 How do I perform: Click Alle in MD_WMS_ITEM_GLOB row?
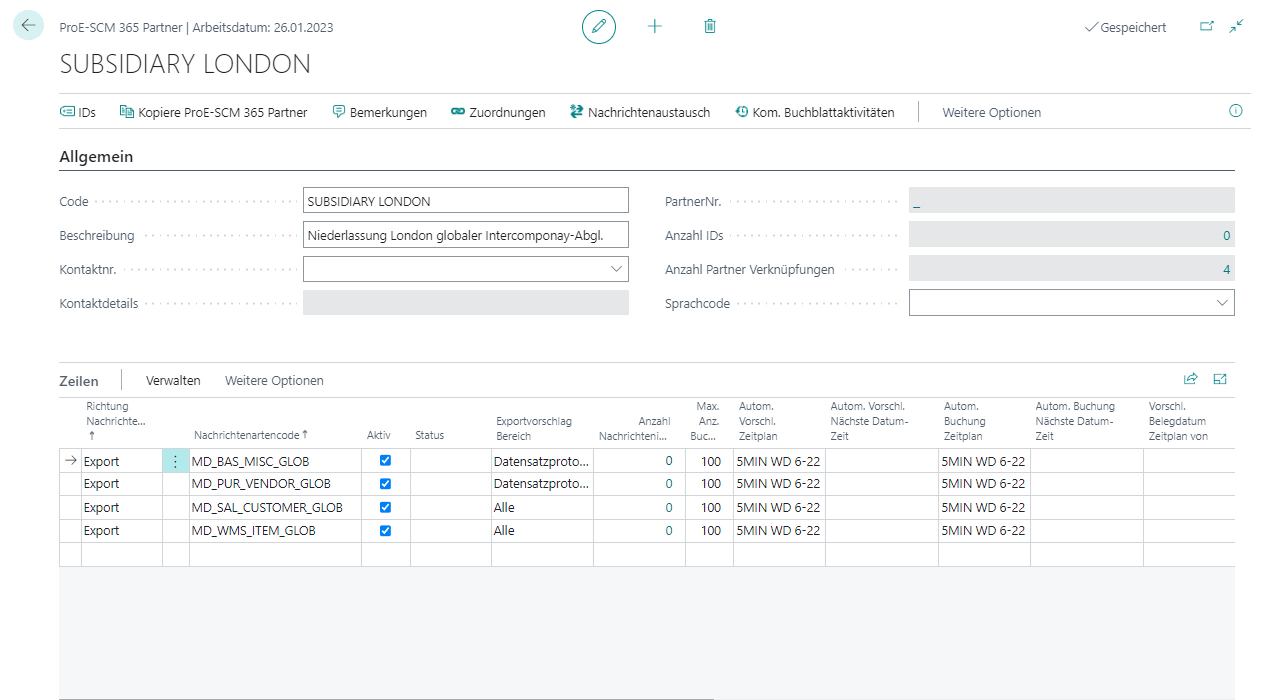coord(542,531)
